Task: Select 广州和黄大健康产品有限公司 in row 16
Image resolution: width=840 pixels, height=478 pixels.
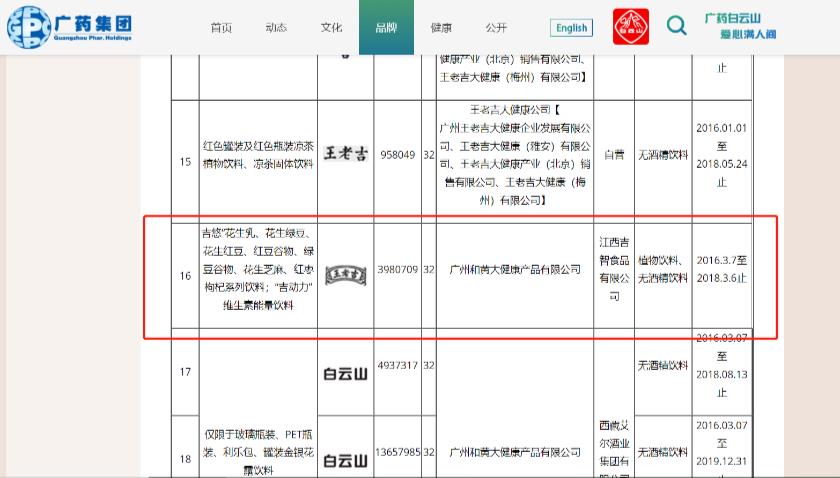Action: pyautogui.click(x=515, y=270)
